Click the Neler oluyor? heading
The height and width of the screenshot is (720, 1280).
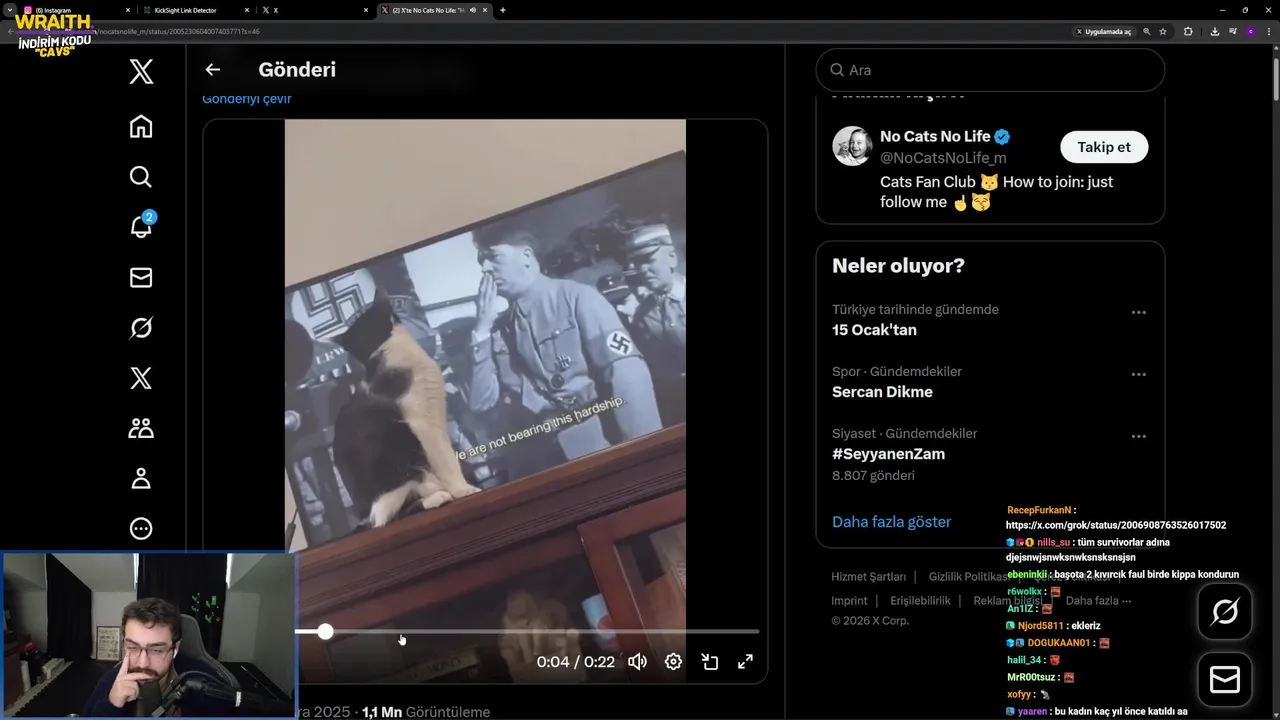(x=898, y=266)
